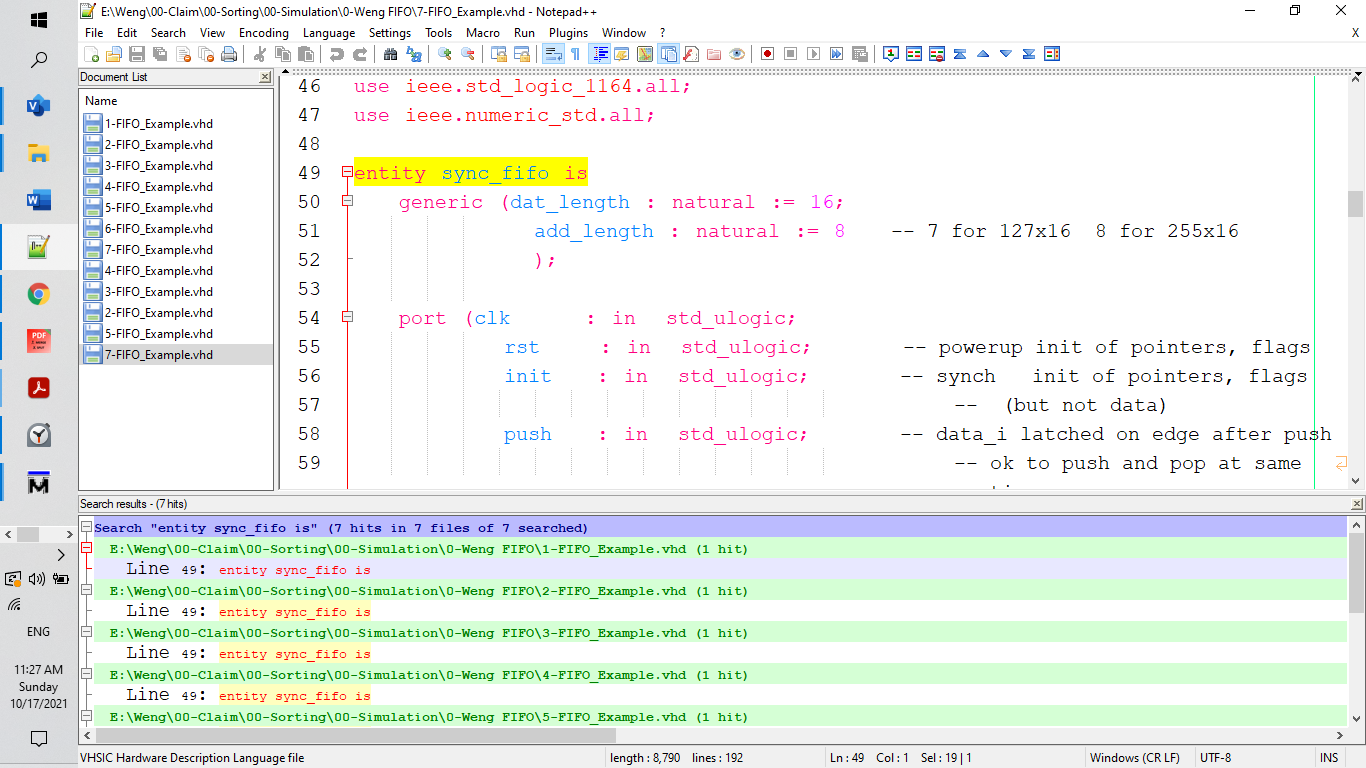Close the Document List panel
This screenshot has height=768, width=1366.
(x=265, y=77)
